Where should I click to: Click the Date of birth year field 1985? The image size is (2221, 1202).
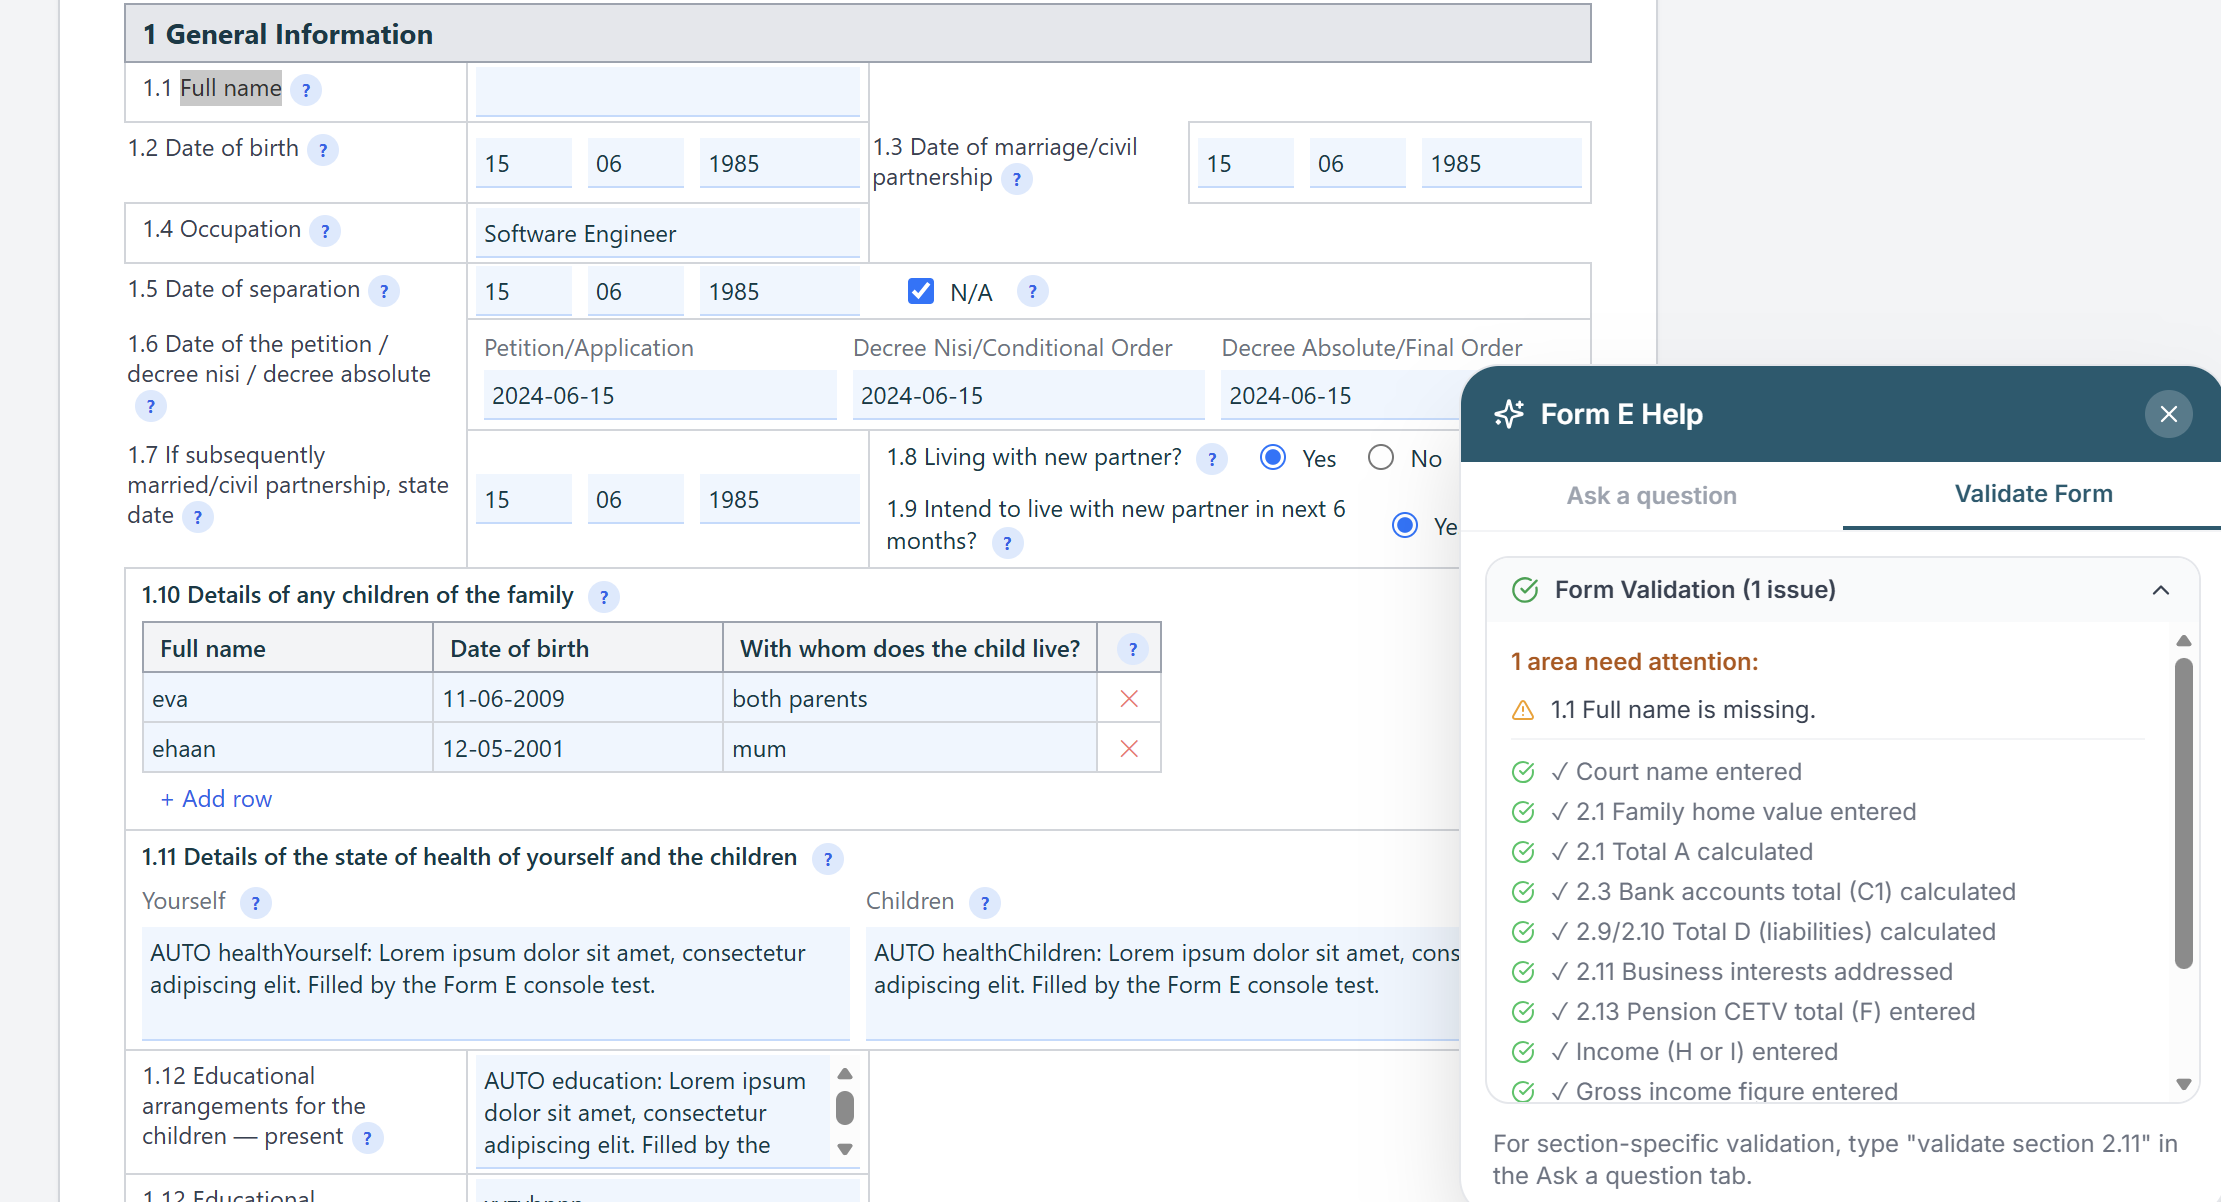point(779,163)
